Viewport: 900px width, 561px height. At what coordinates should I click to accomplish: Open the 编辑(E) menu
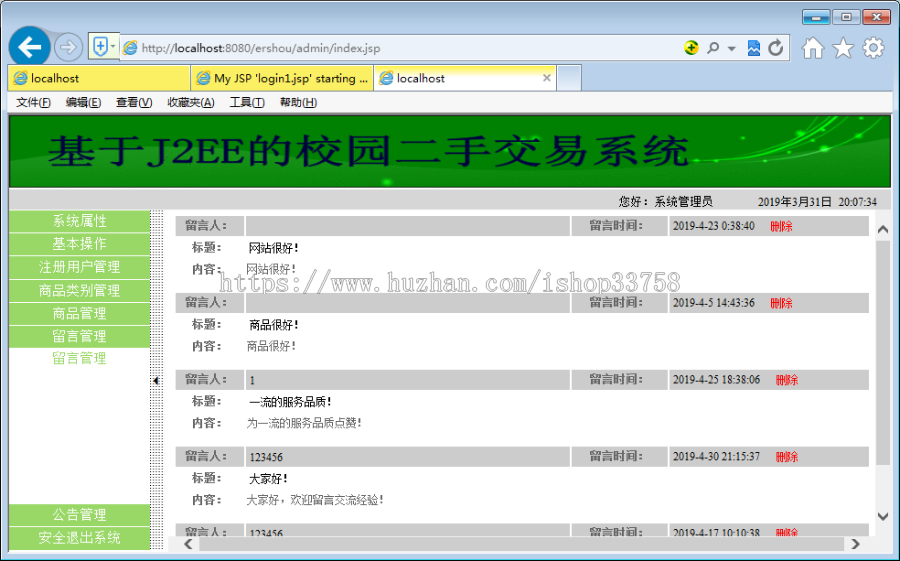pyautogui.click(x=83, y=103)
